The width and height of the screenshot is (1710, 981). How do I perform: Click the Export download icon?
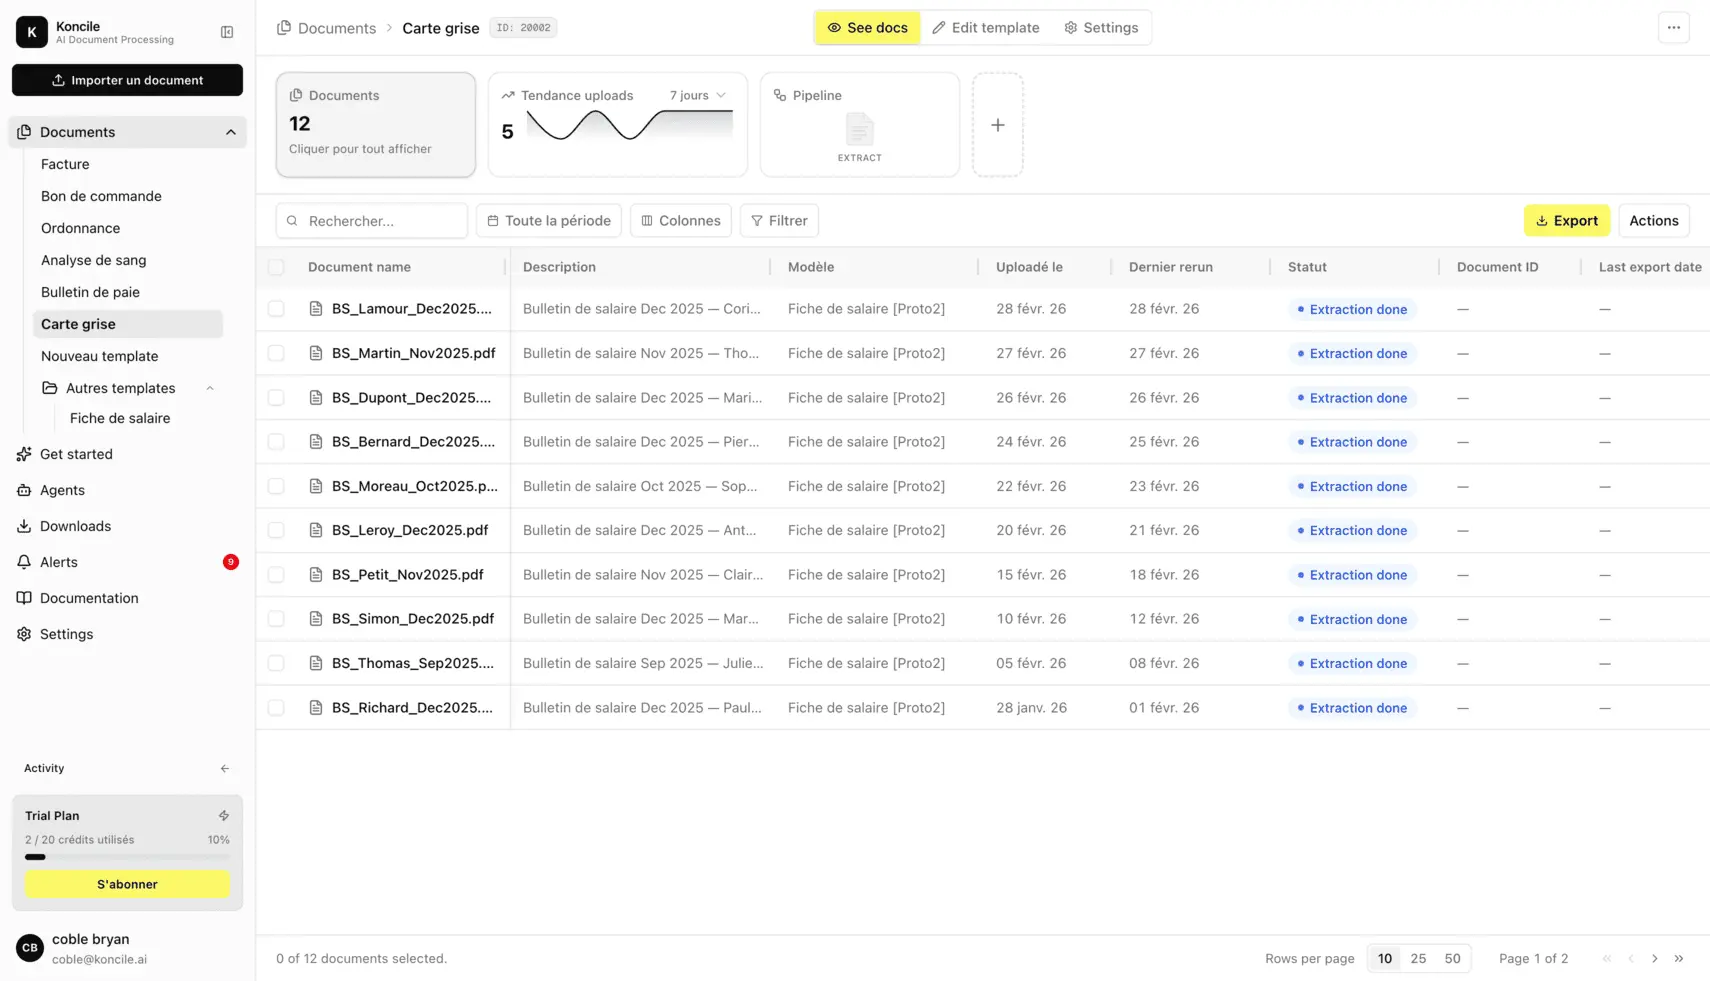tap(1539, 220)
